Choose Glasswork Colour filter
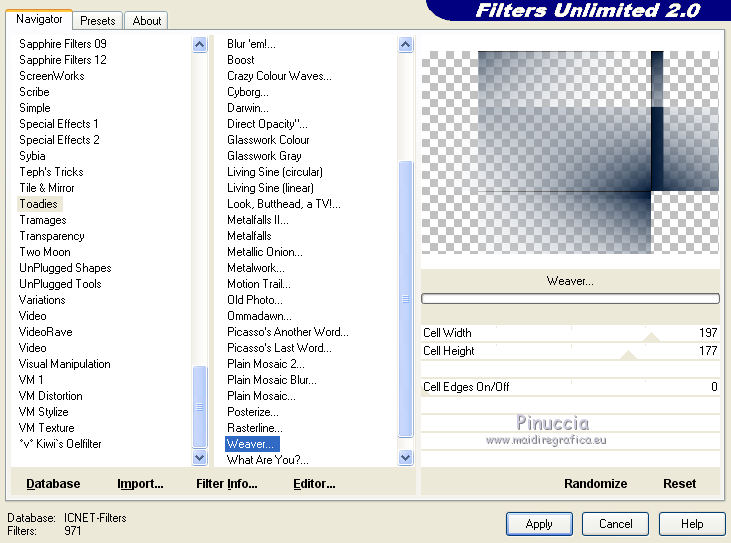731x543 pixels. tap(268, 140)
